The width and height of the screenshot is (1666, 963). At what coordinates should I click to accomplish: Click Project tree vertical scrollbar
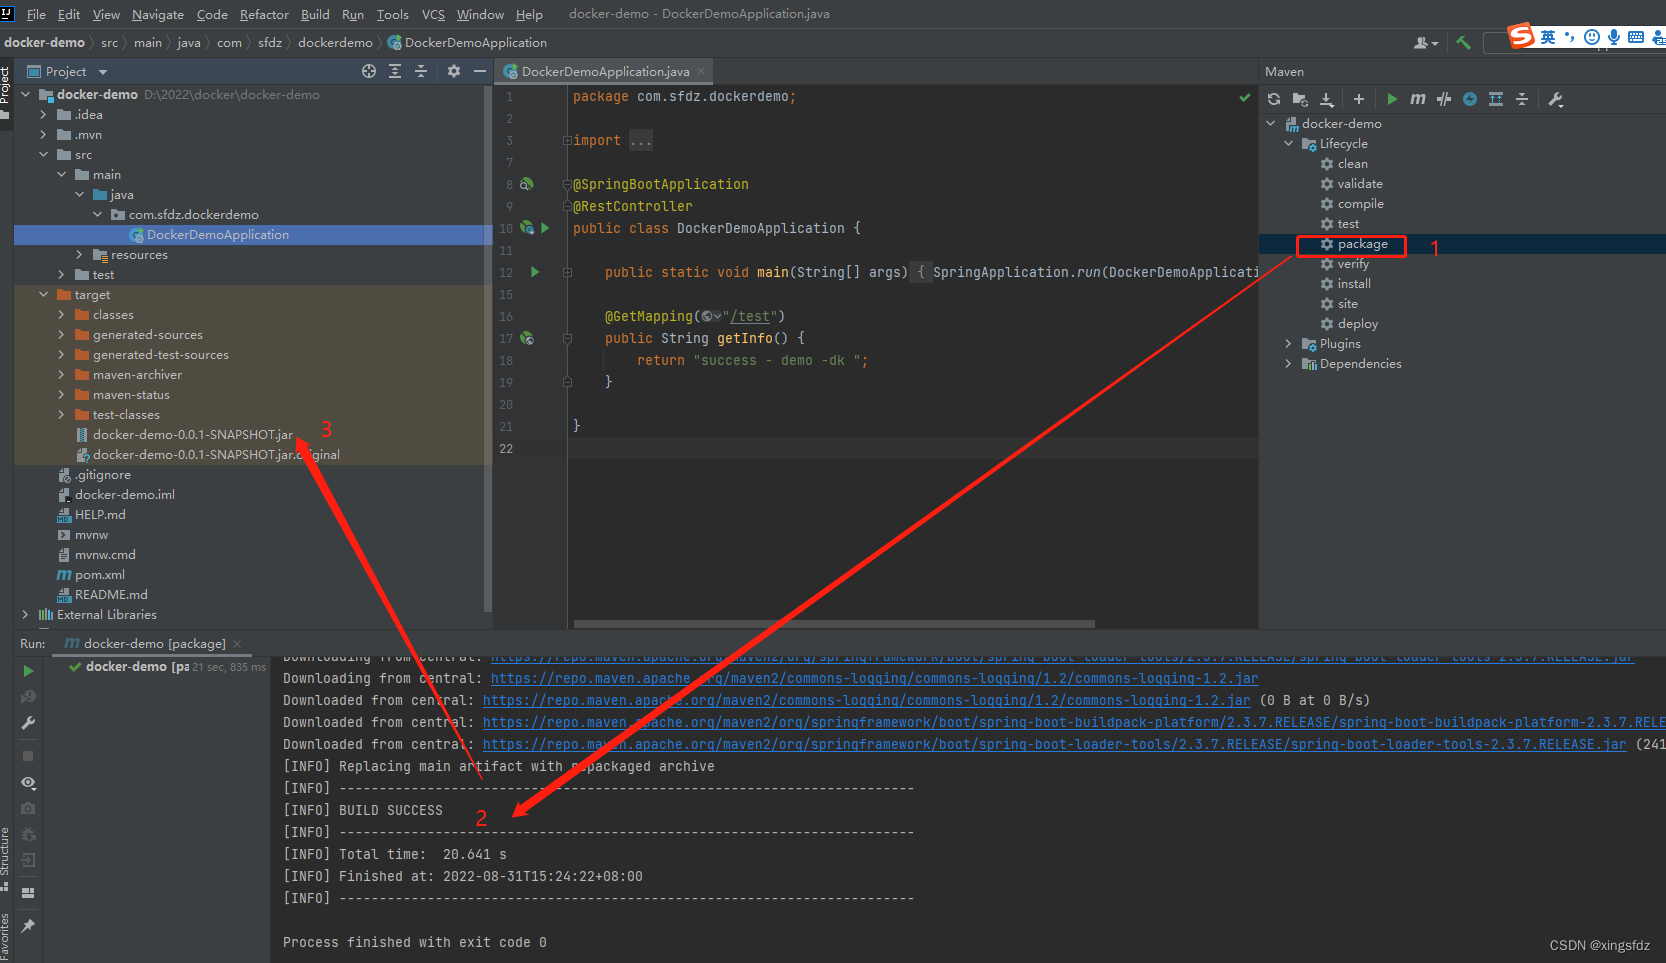click(487, 350)
